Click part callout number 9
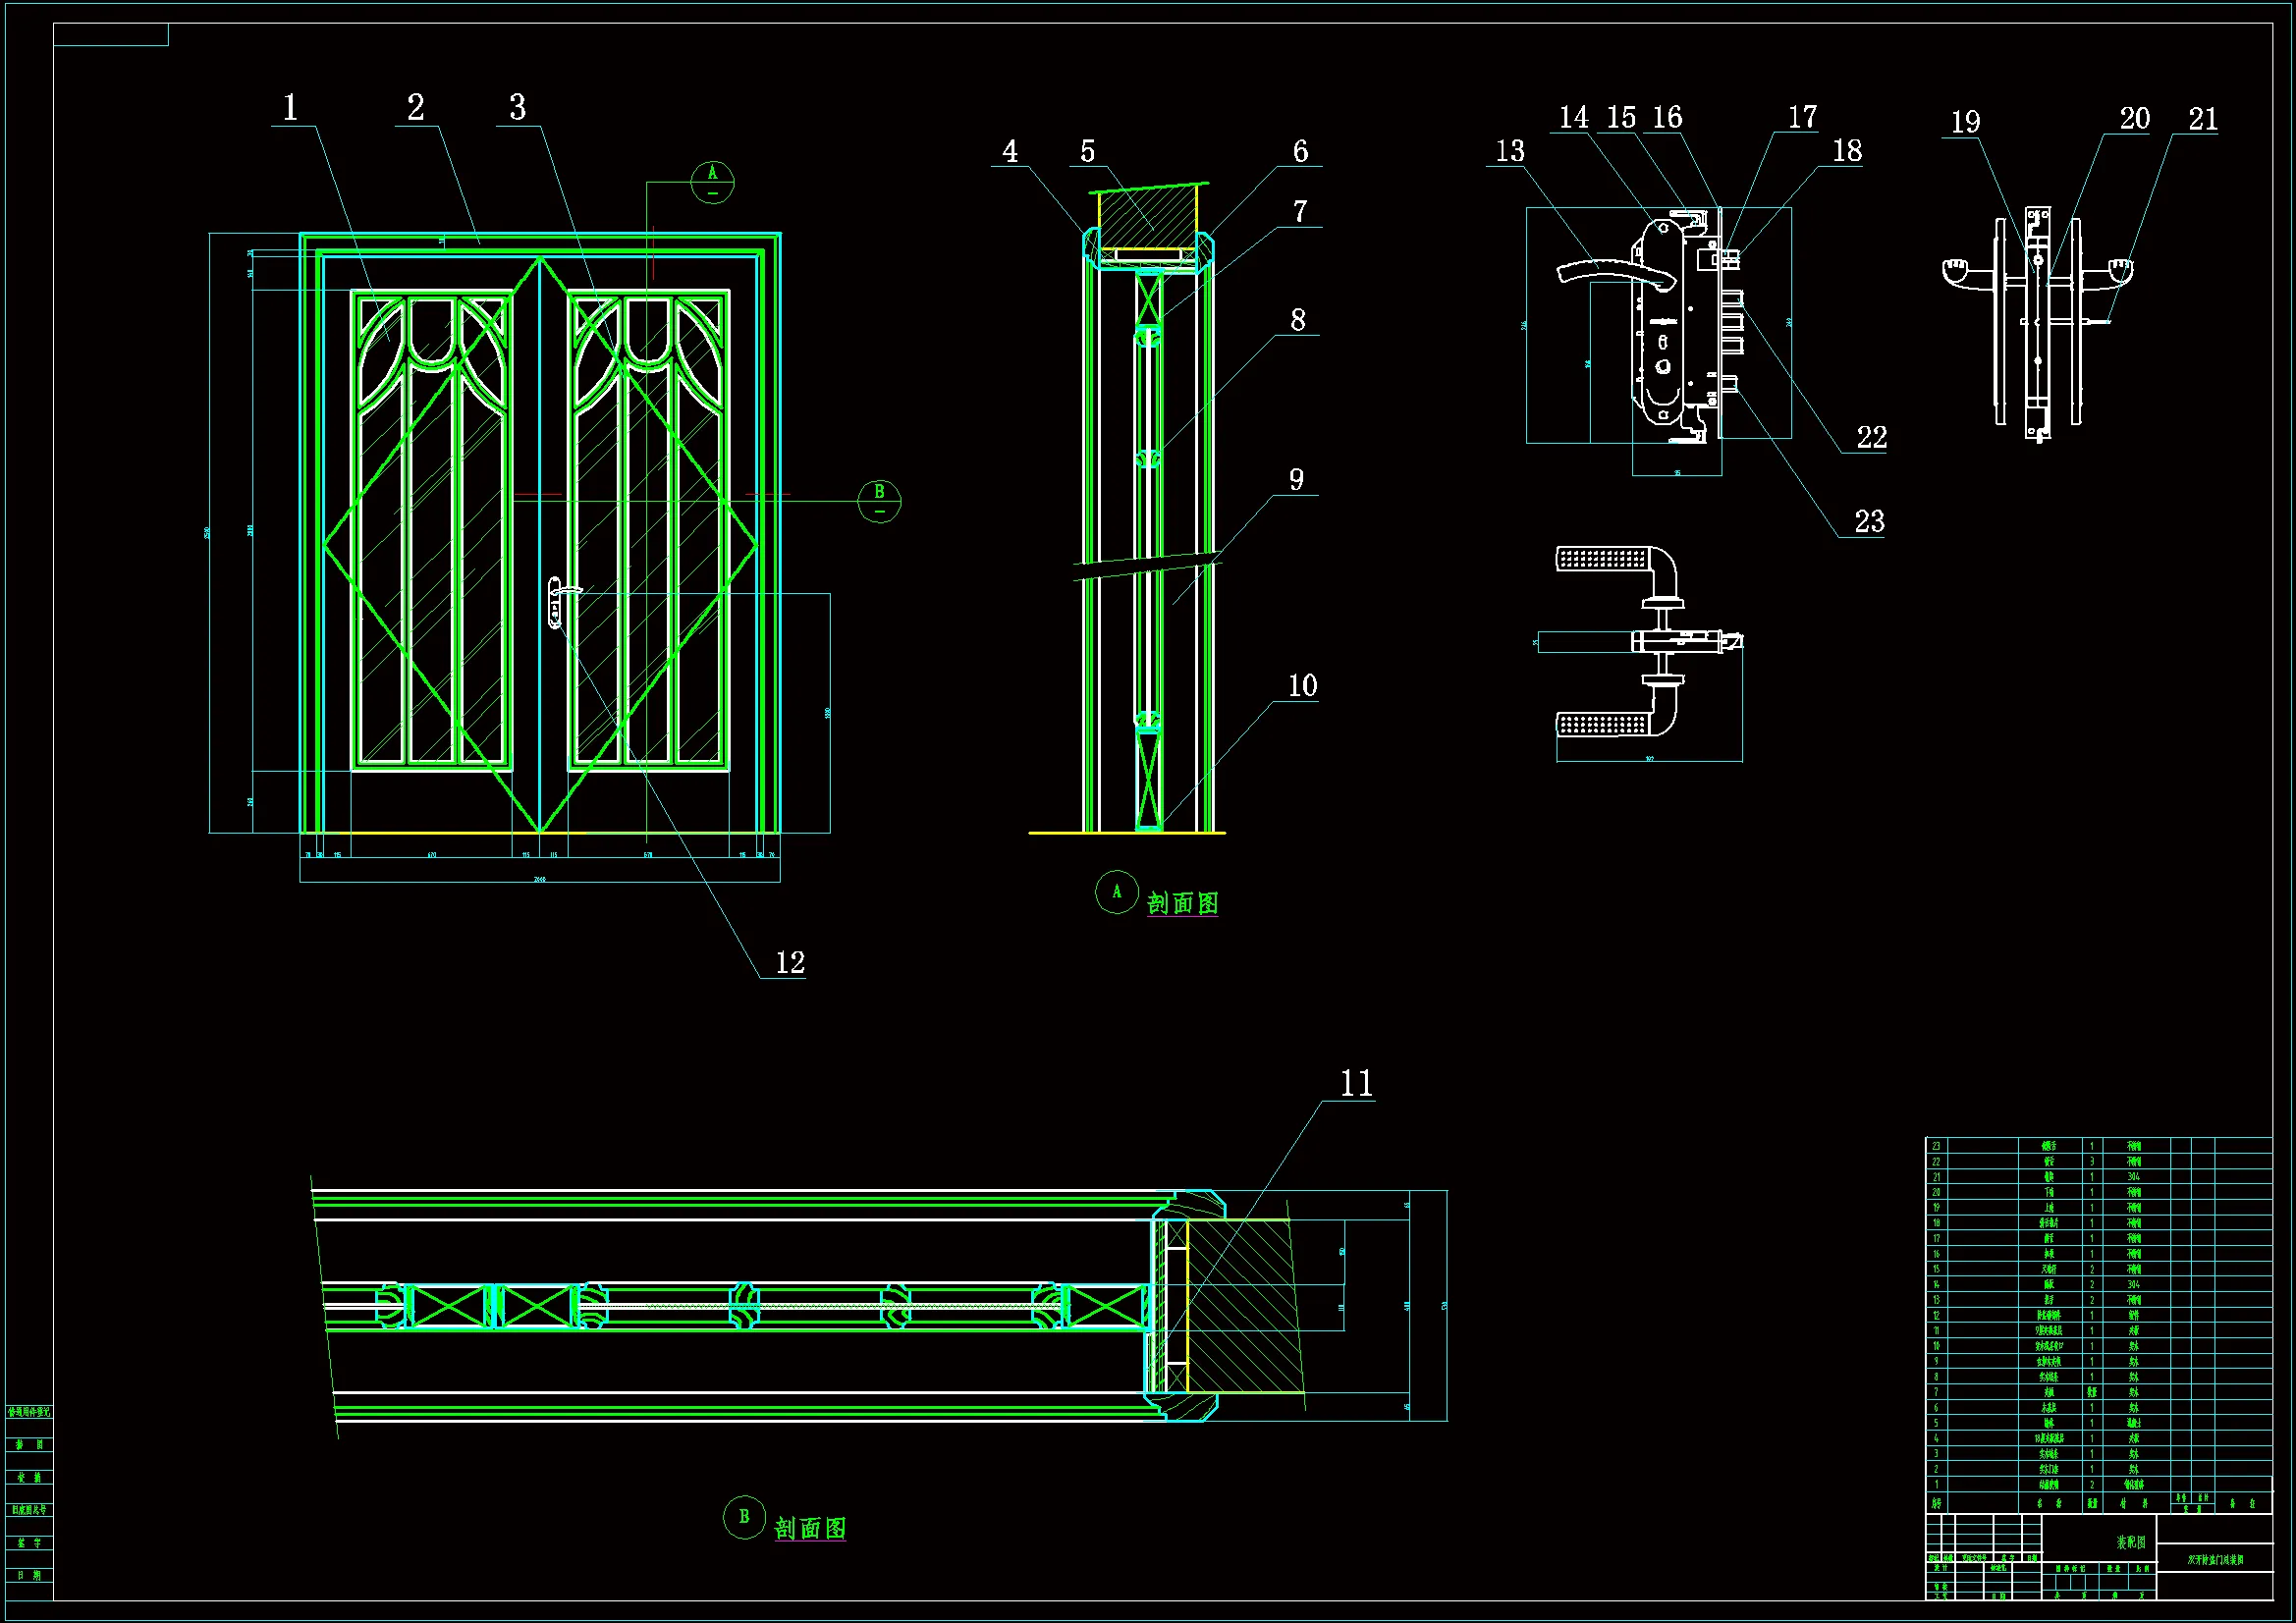The image size is (2296, 1623). [x=1296, y=480]
